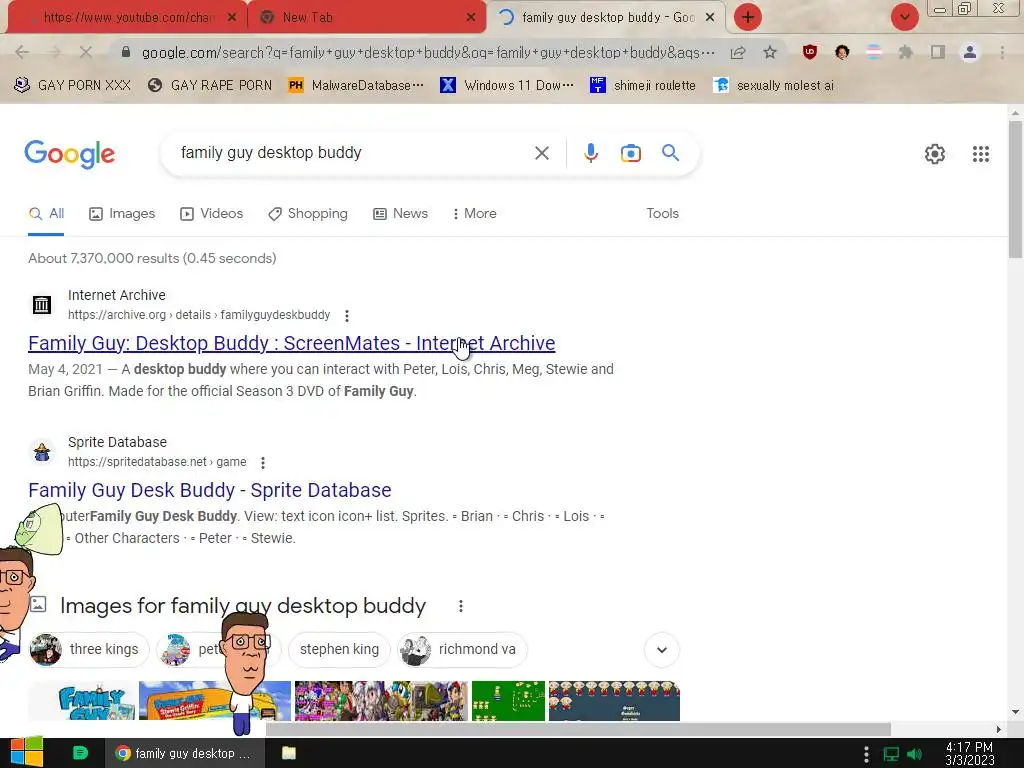Image resolution: width=1024 pixels, height=768 pixels.
Task: Open the More search filters menu
Action: (474, 214)
